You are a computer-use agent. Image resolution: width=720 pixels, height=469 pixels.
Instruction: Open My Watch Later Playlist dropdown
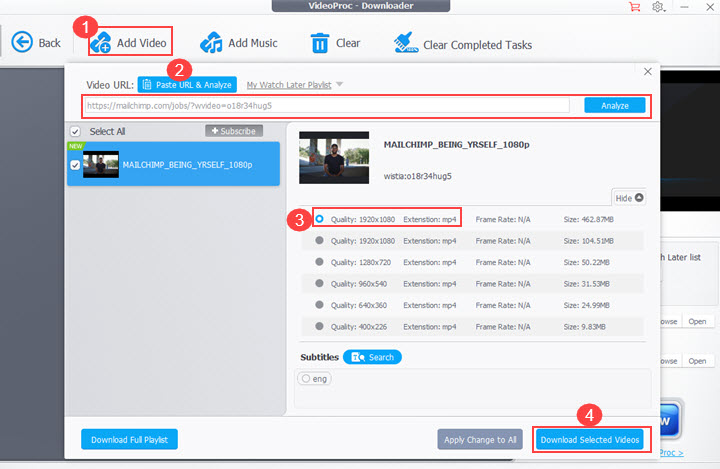coord(294,85)
